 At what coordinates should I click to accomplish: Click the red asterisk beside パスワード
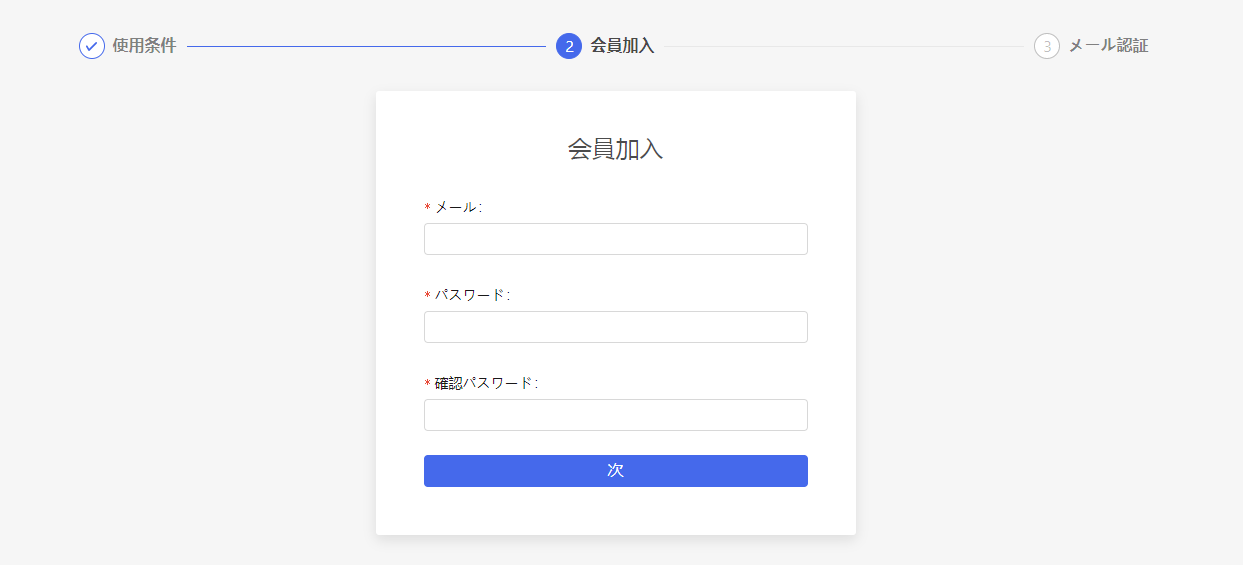[427, 296]
